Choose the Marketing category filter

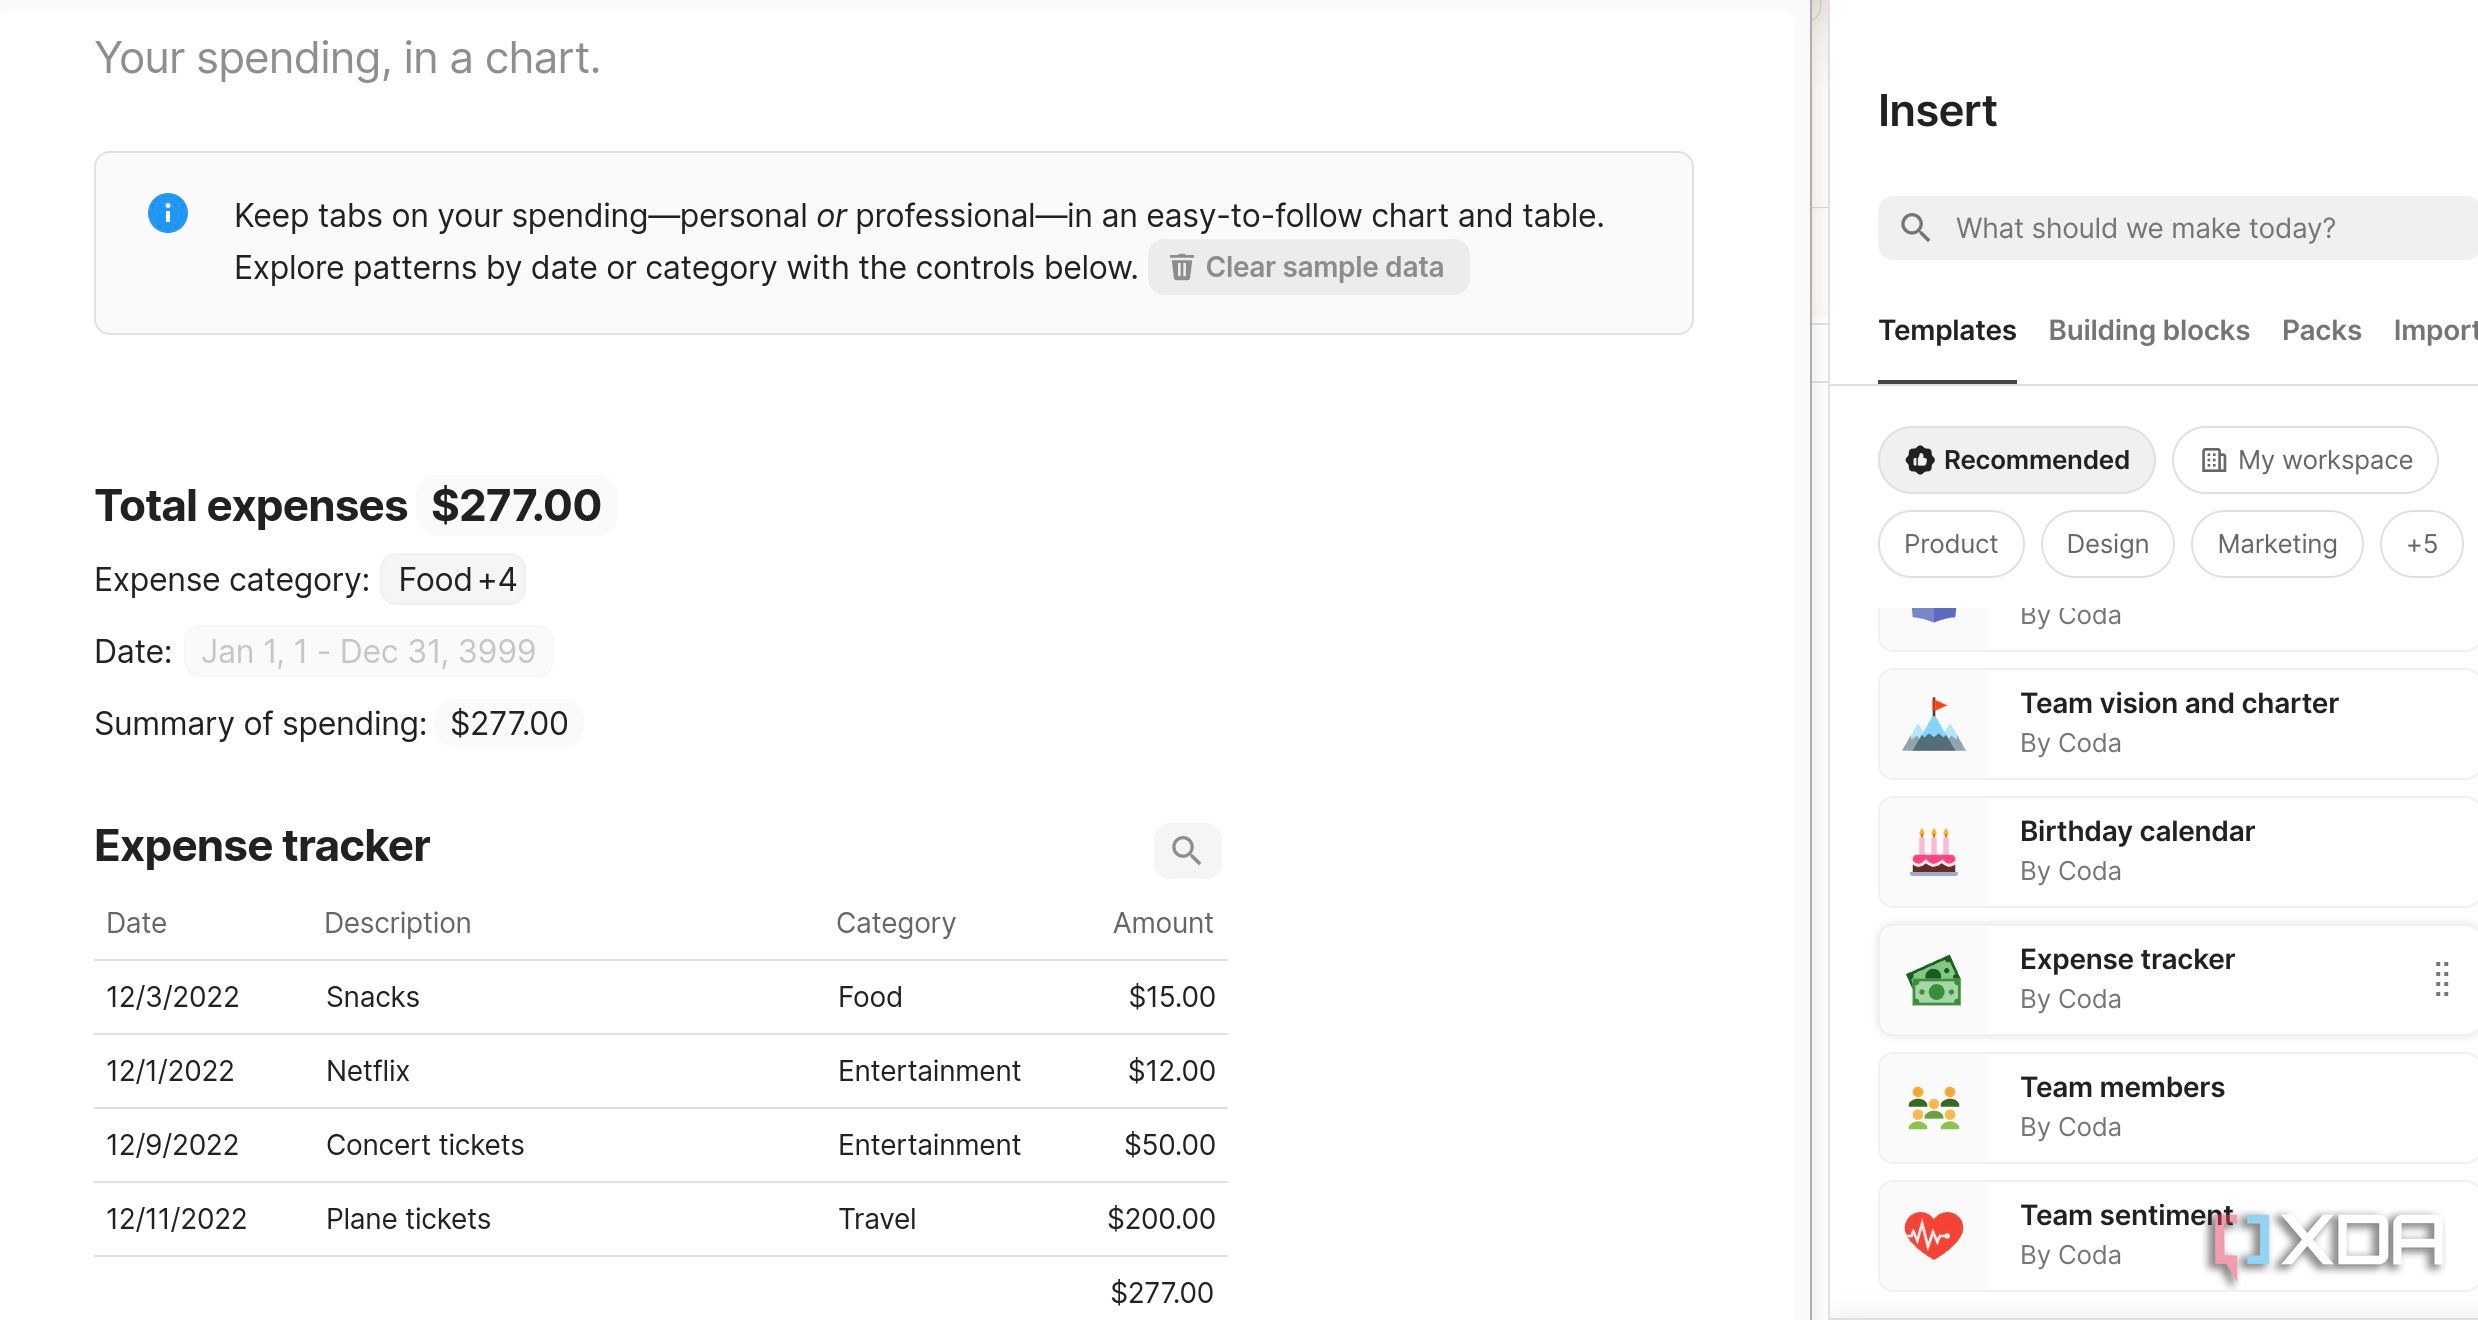[2277, 544]
